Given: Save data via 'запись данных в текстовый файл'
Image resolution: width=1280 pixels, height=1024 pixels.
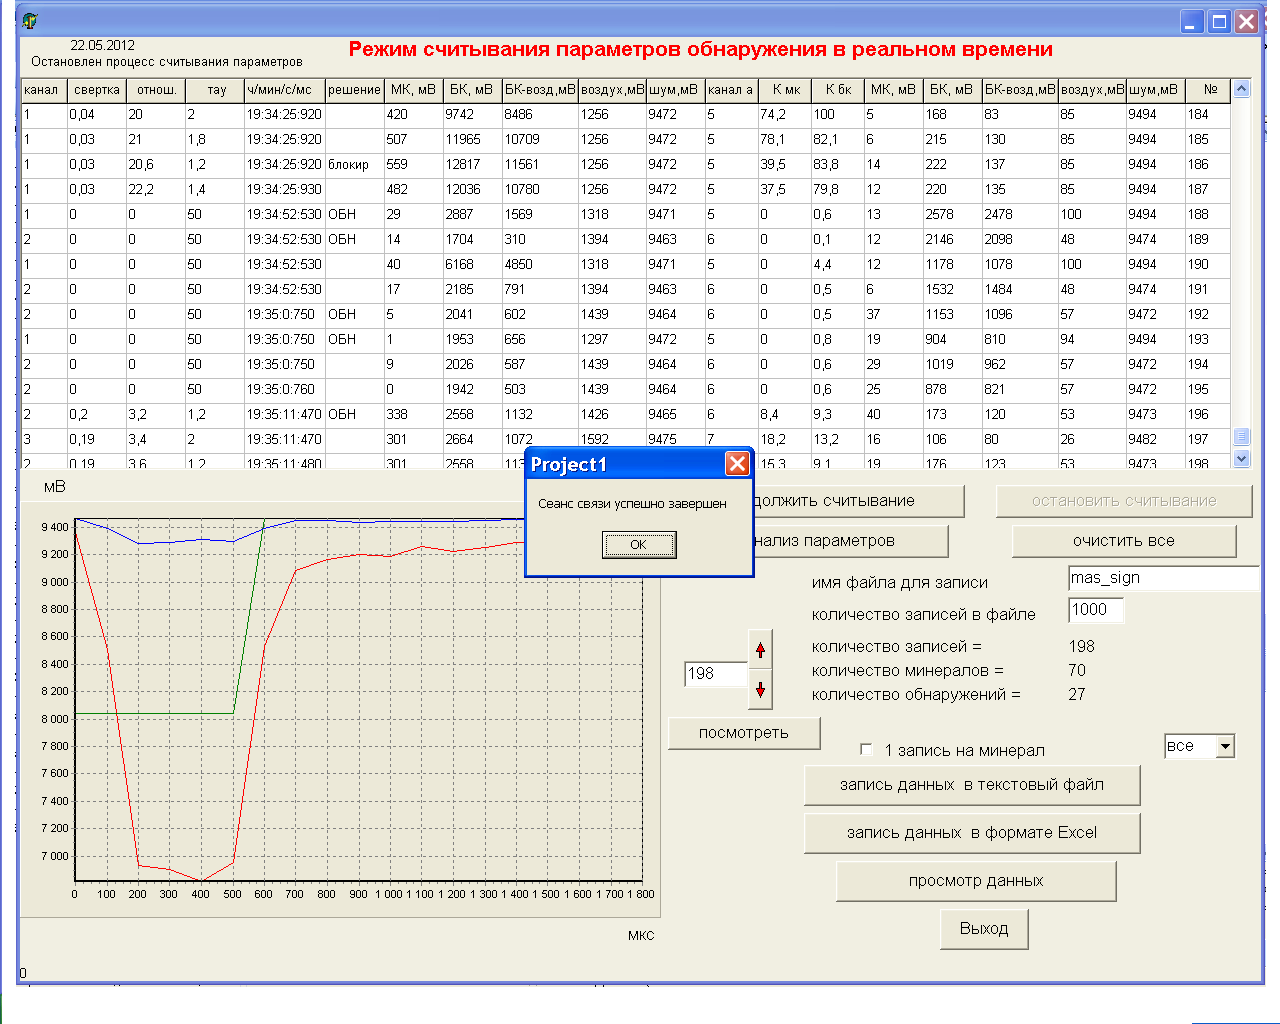Looking at the screenshot, I should click(971, 785).
